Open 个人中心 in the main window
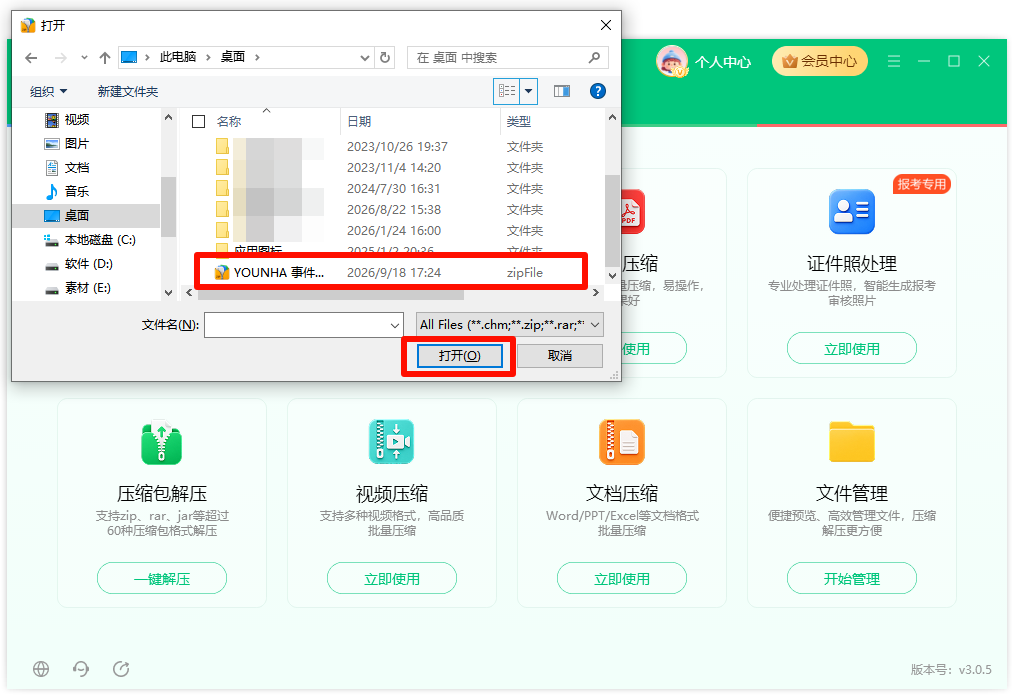The width and height of the screenshot is (1012, 695). 723,62
